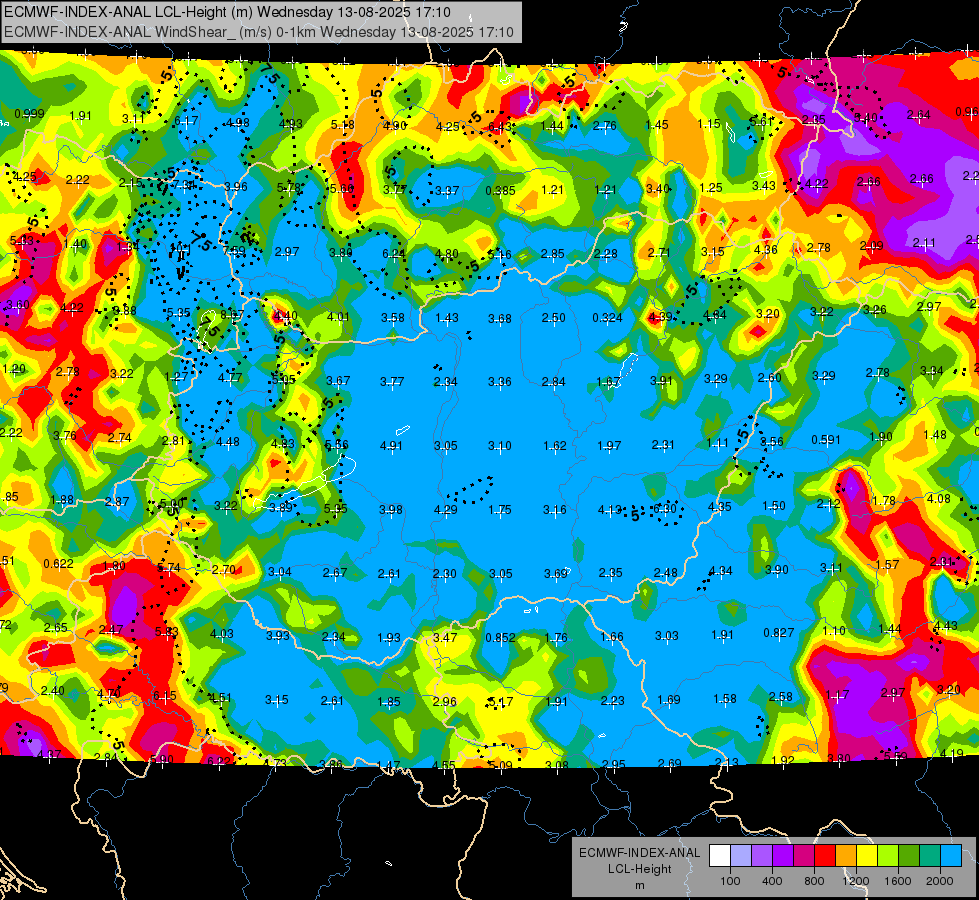Click the sky blue legend swatch
This screenshot has width=979, height=900.
tap(951, 856)
